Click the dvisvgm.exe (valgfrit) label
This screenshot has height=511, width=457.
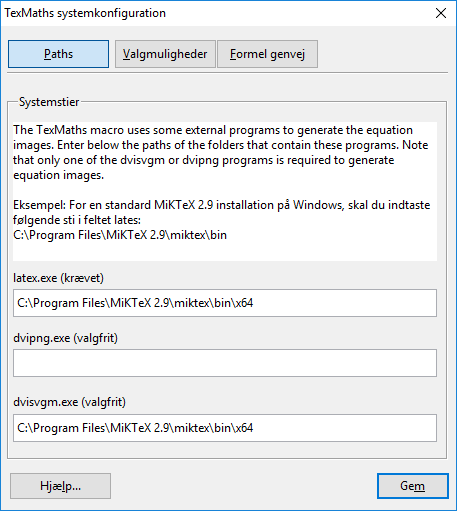(69, 402)
